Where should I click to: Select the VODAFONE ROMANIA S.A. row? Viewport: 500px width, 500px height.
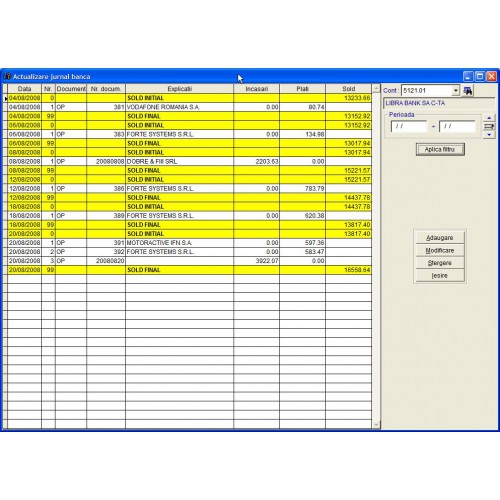189,107
